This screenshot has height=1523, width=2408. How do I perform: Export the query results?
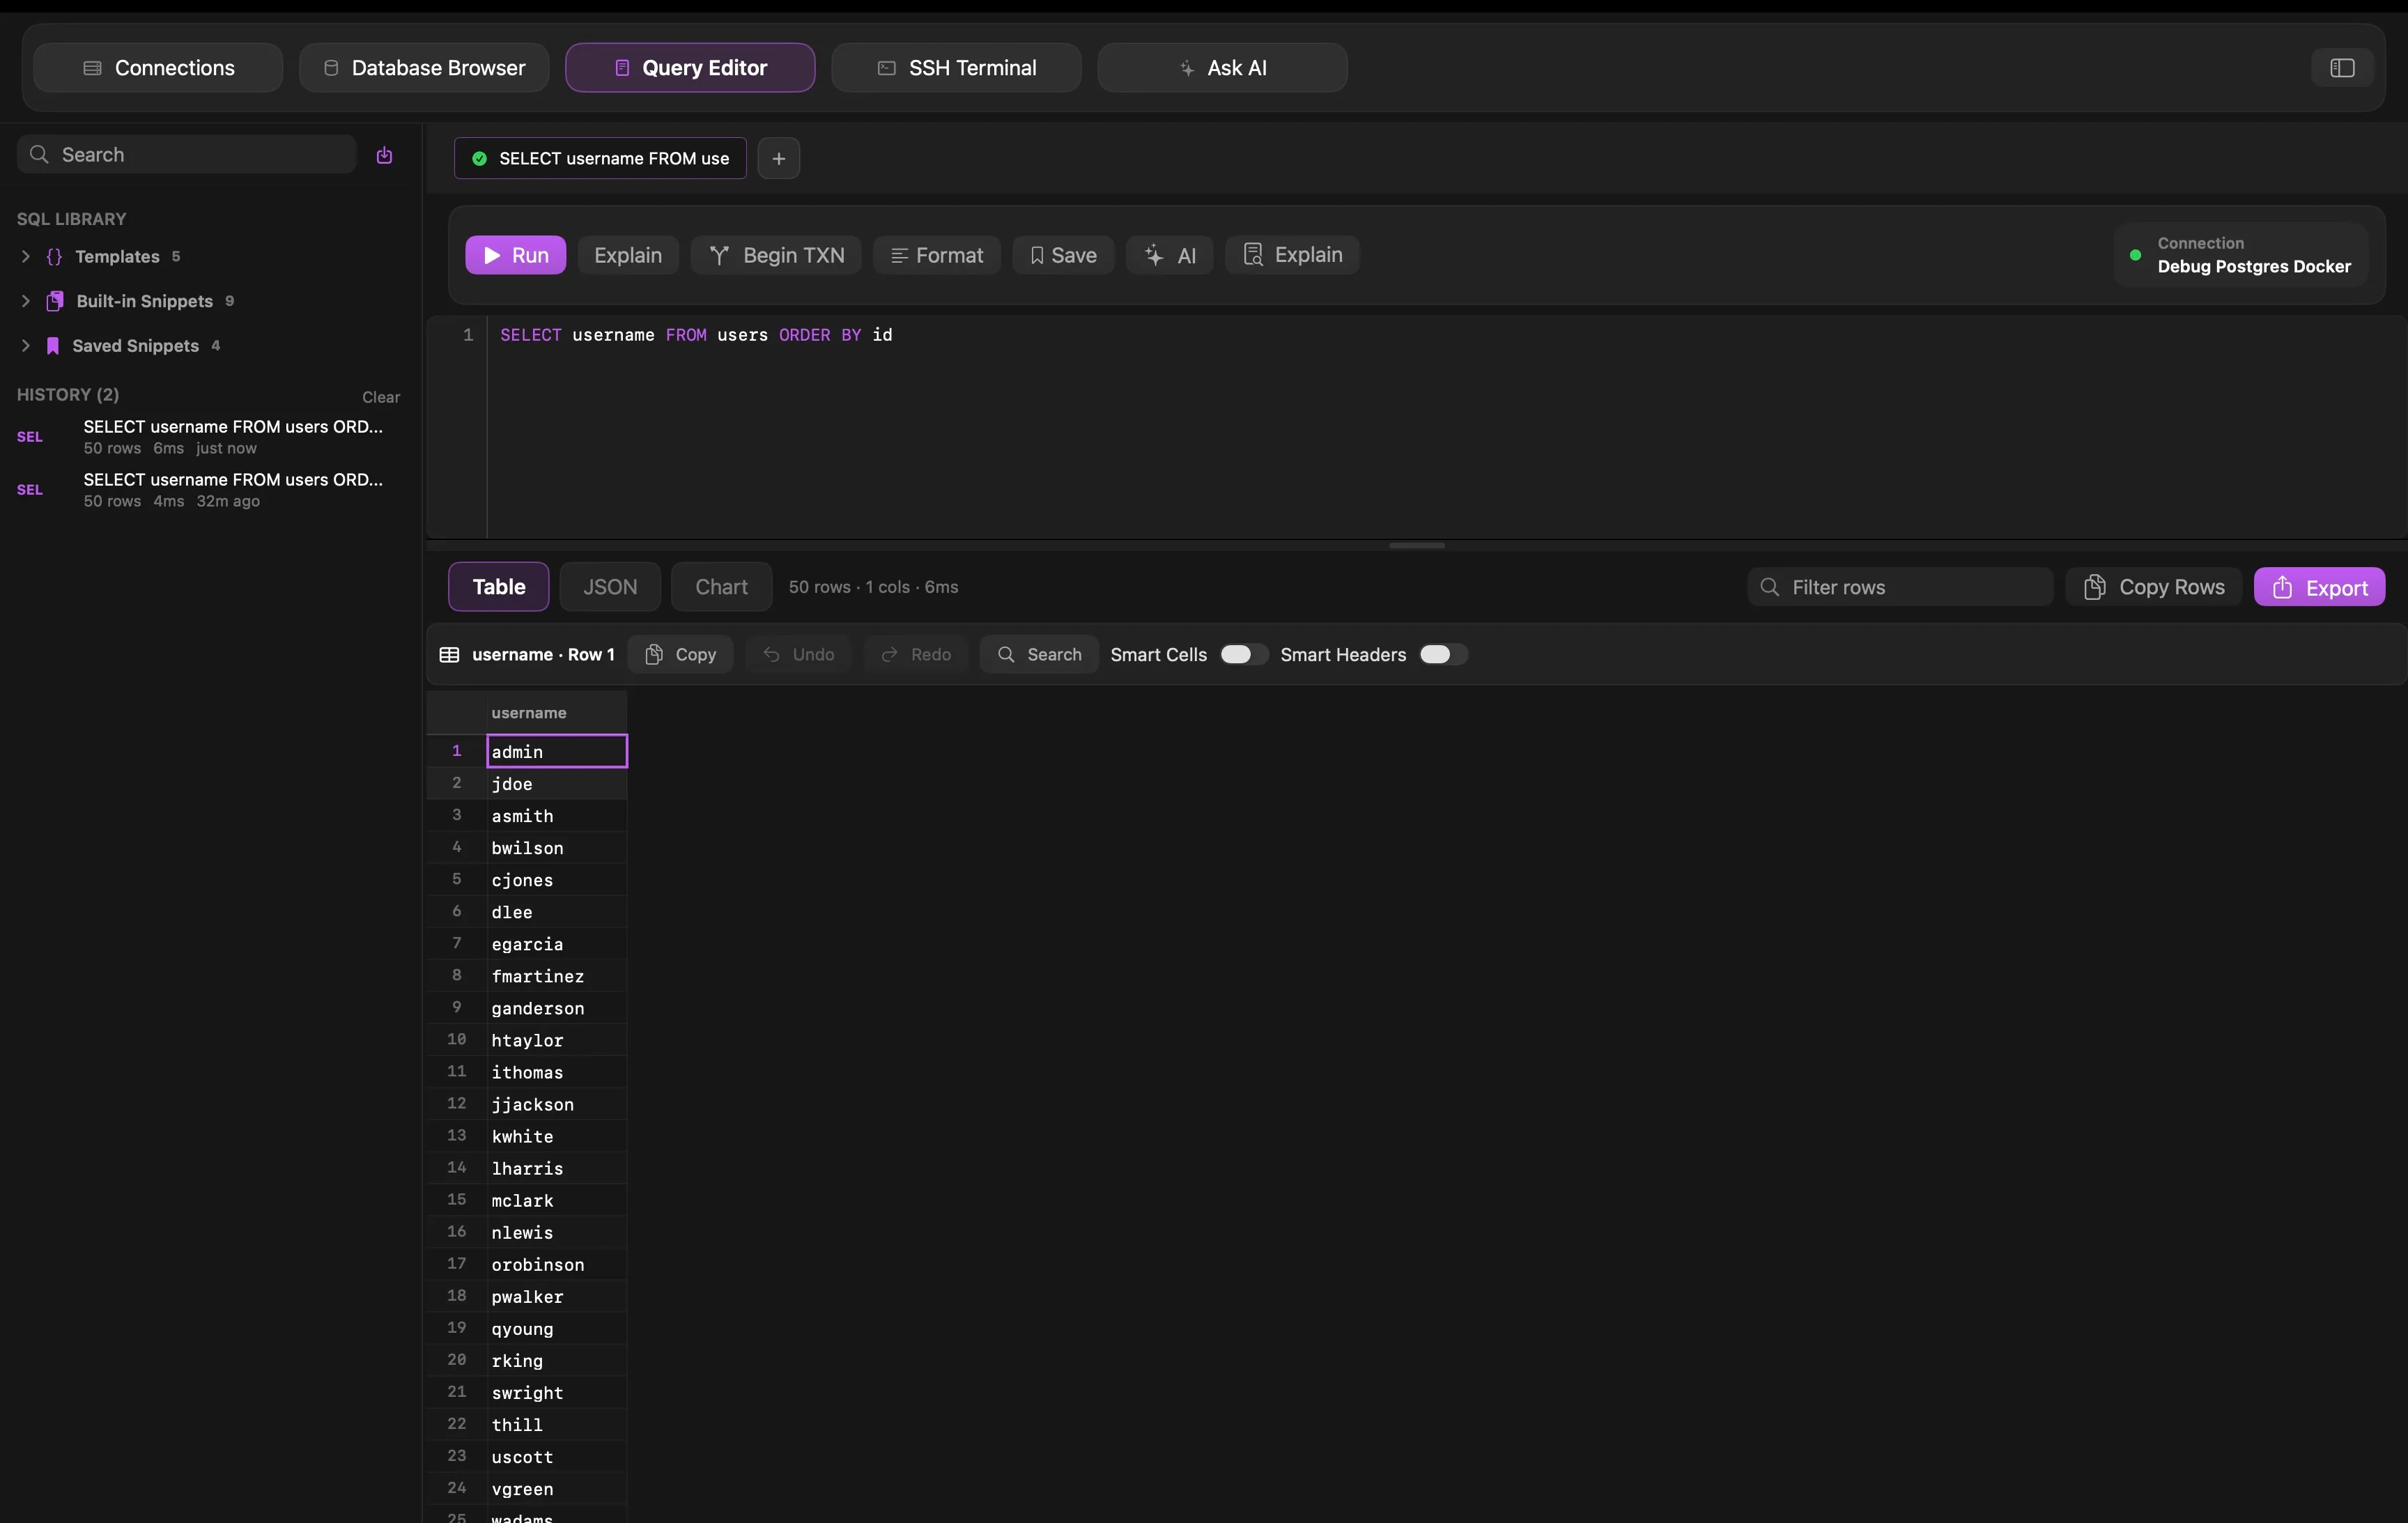pos(2320,587)
